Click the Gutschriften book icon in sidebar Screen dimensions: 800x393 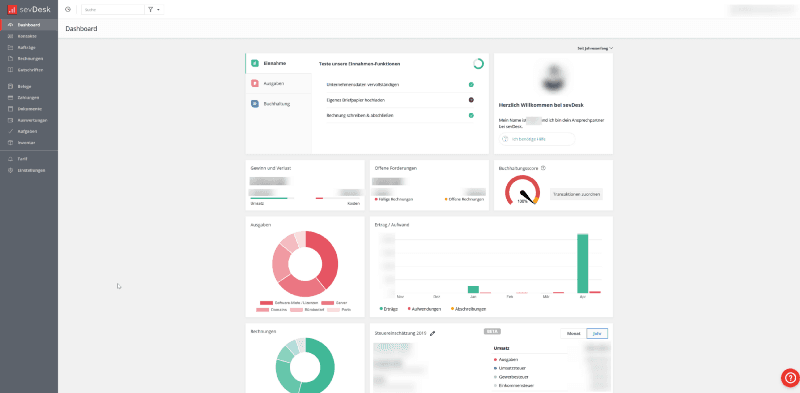point(11,70)
